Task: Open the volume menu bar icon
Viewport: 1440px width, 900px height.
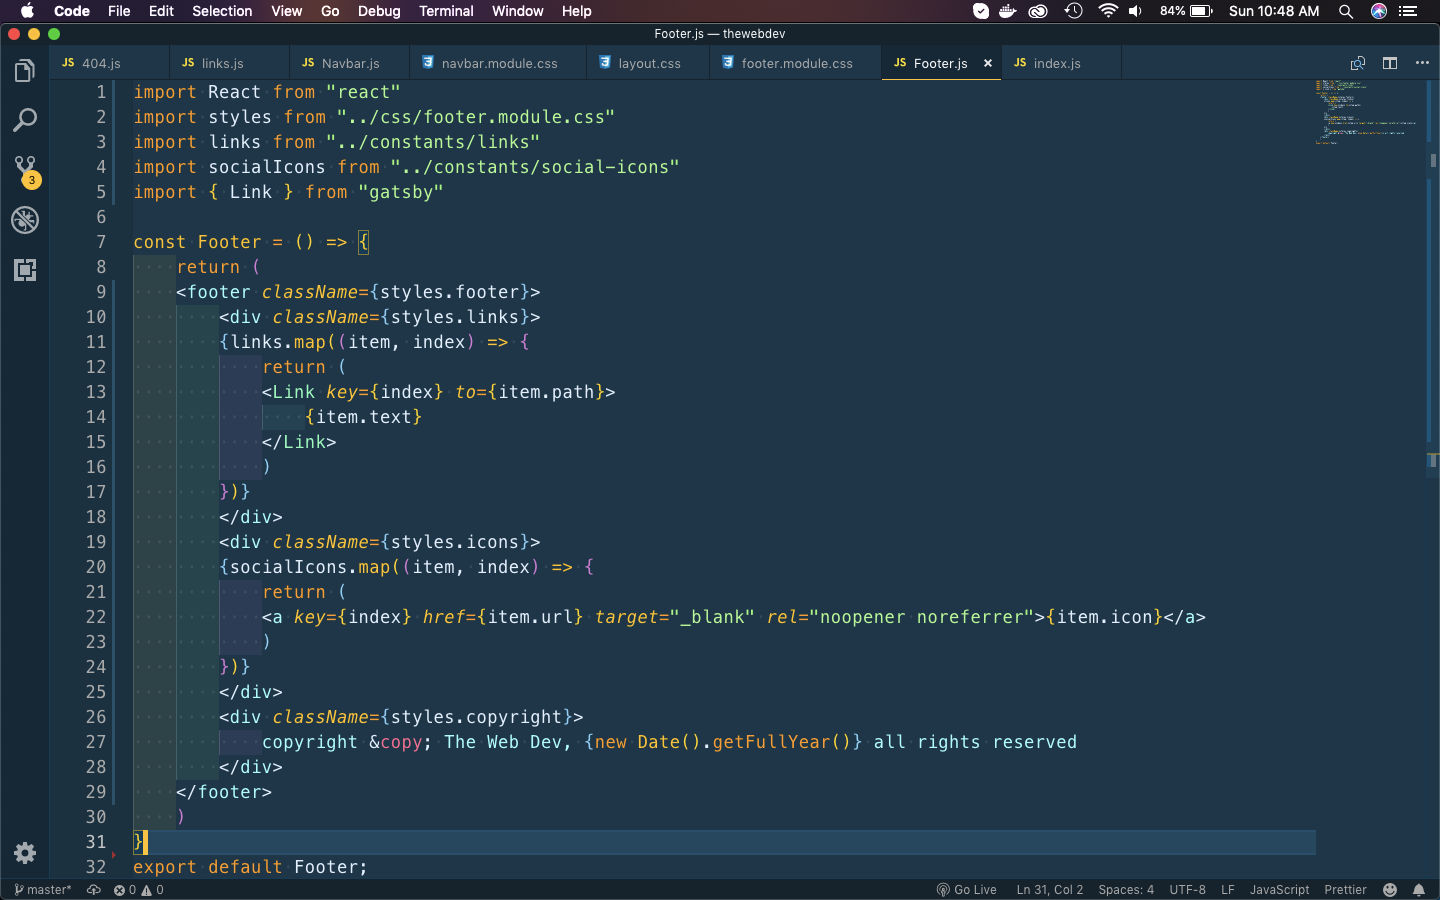Action: pyautogui.click(x=1136, y=11)
